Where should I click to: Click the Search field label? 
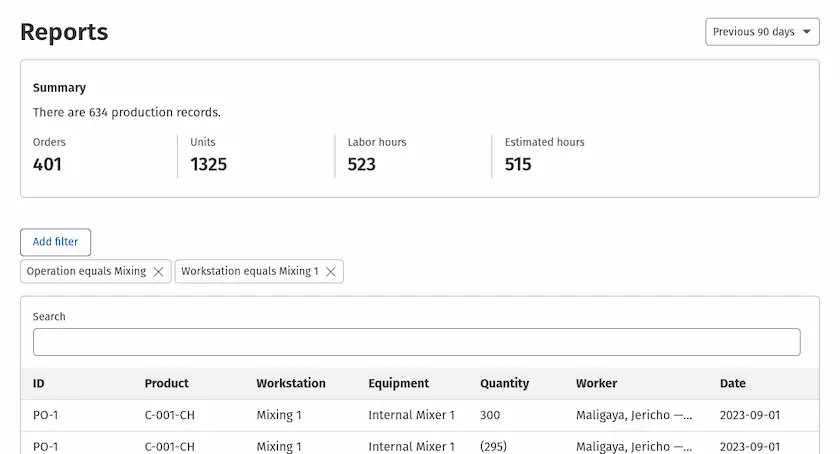pyautogui.click(x=49, y=317)
